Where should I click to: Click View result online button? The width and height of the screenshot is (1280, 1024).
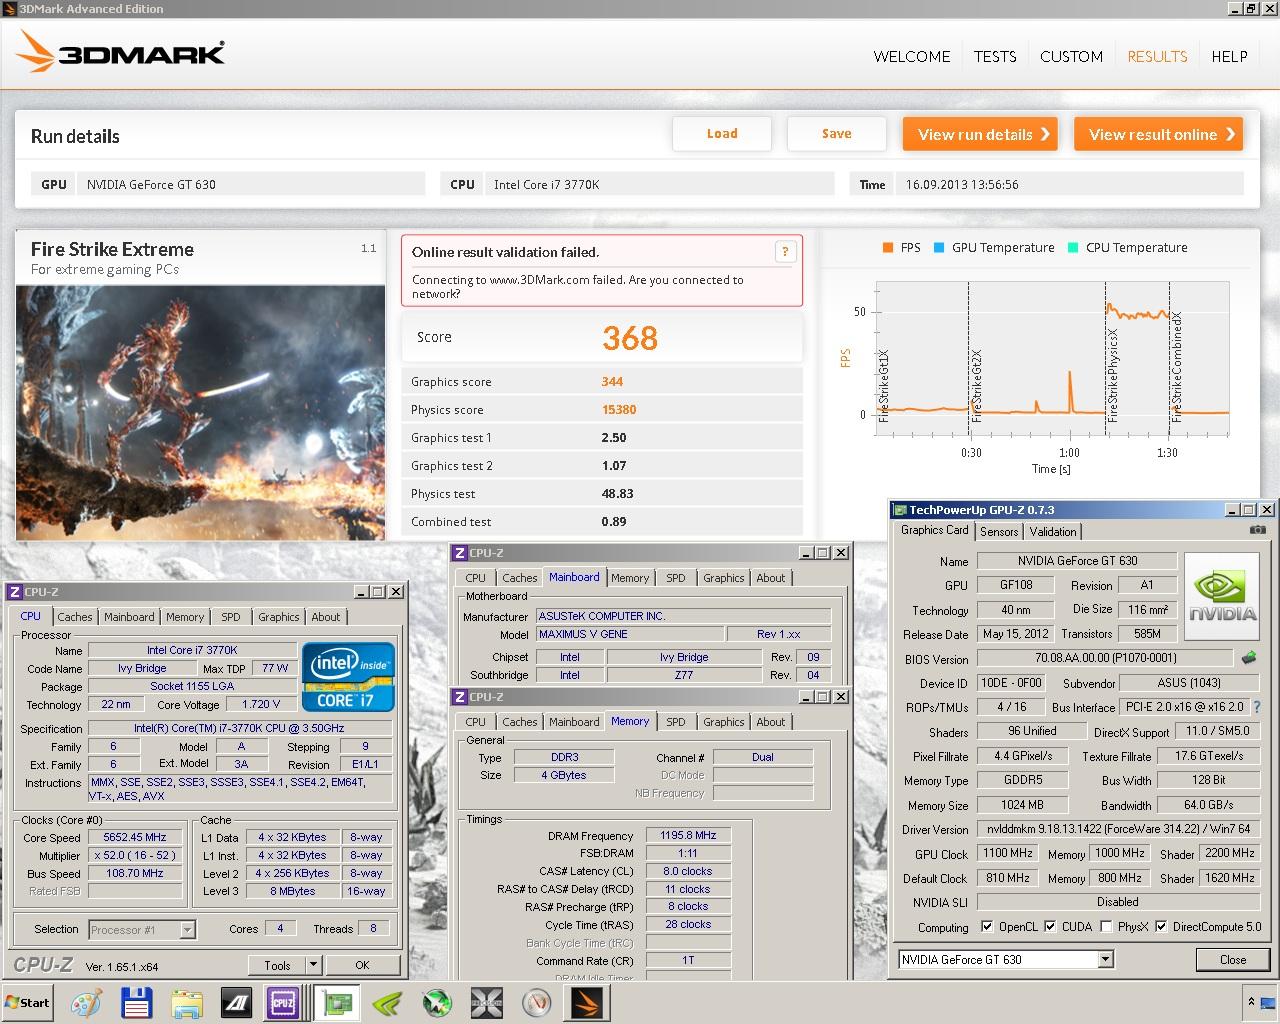click(1158, 134)
